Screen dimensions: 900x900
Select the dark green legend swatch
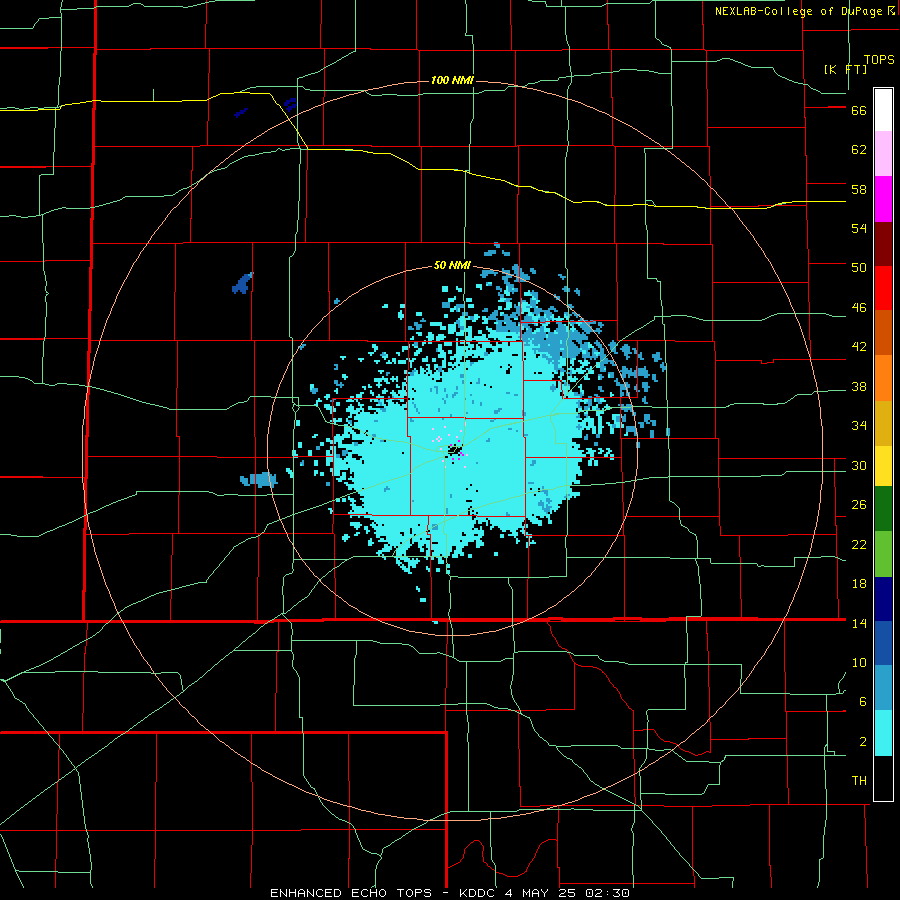tap(883, 509)
